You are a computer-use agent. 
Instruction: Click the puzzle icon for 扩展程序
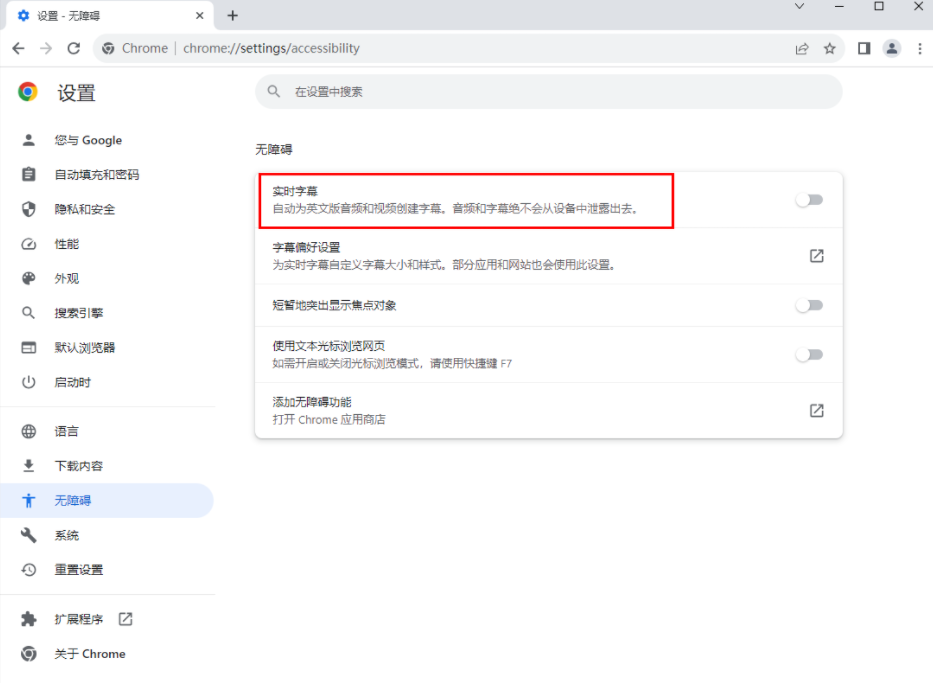pyautogui.click(x=29, y=619)
